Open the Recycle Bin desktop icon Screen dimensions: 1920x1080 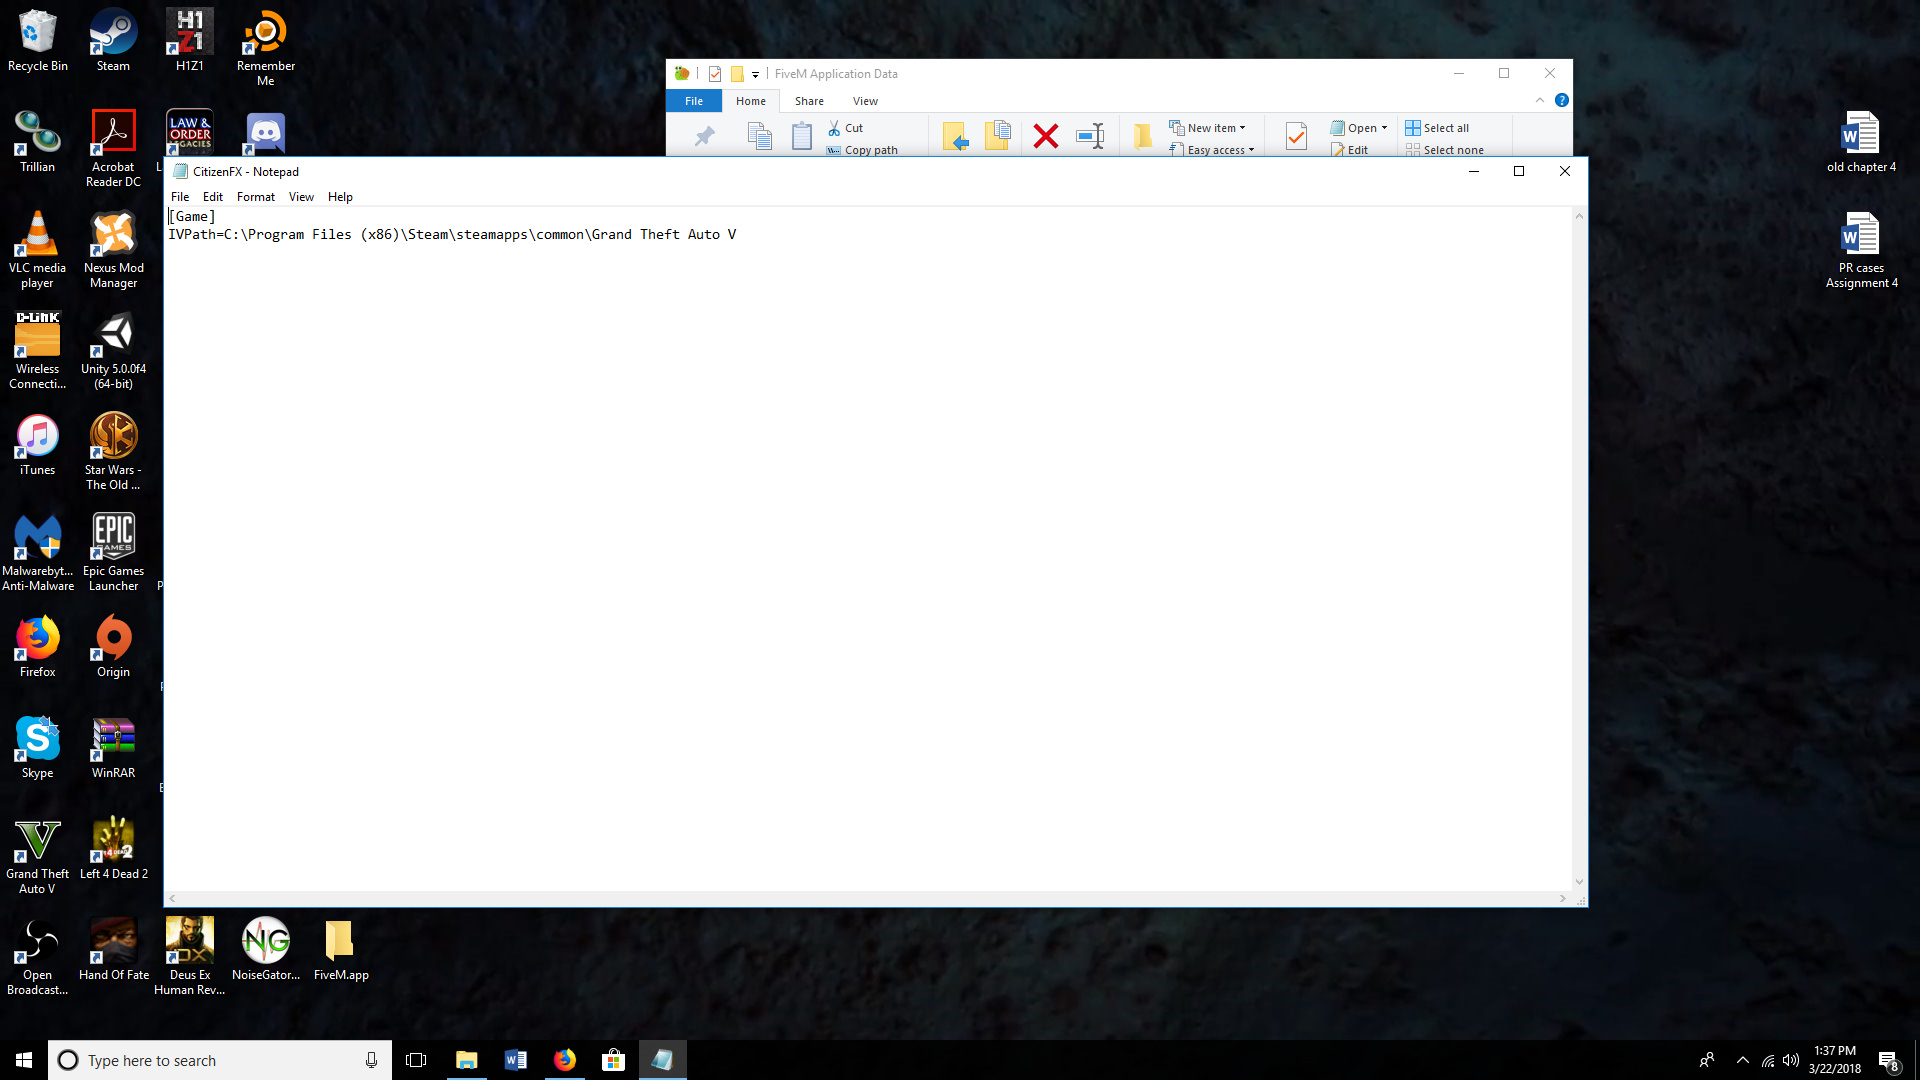point(38,40)
